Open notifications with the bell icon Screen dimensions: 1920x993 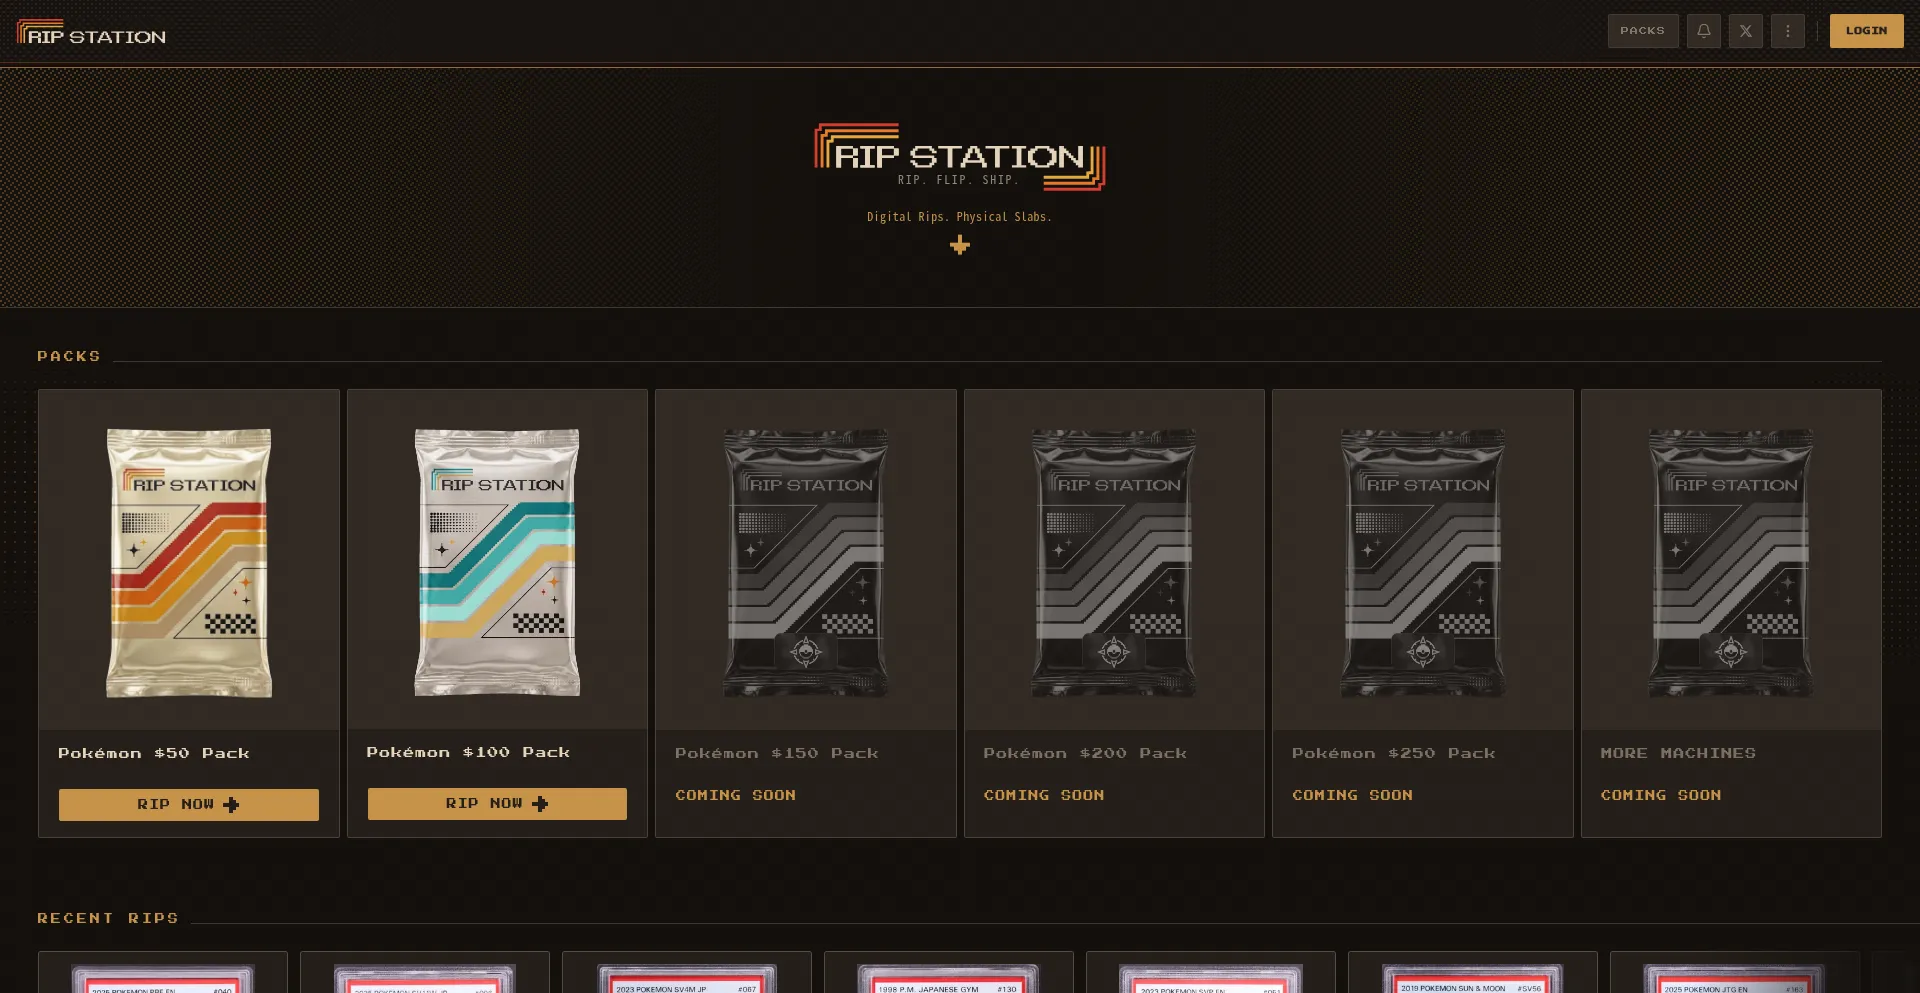coord(1704,31)
